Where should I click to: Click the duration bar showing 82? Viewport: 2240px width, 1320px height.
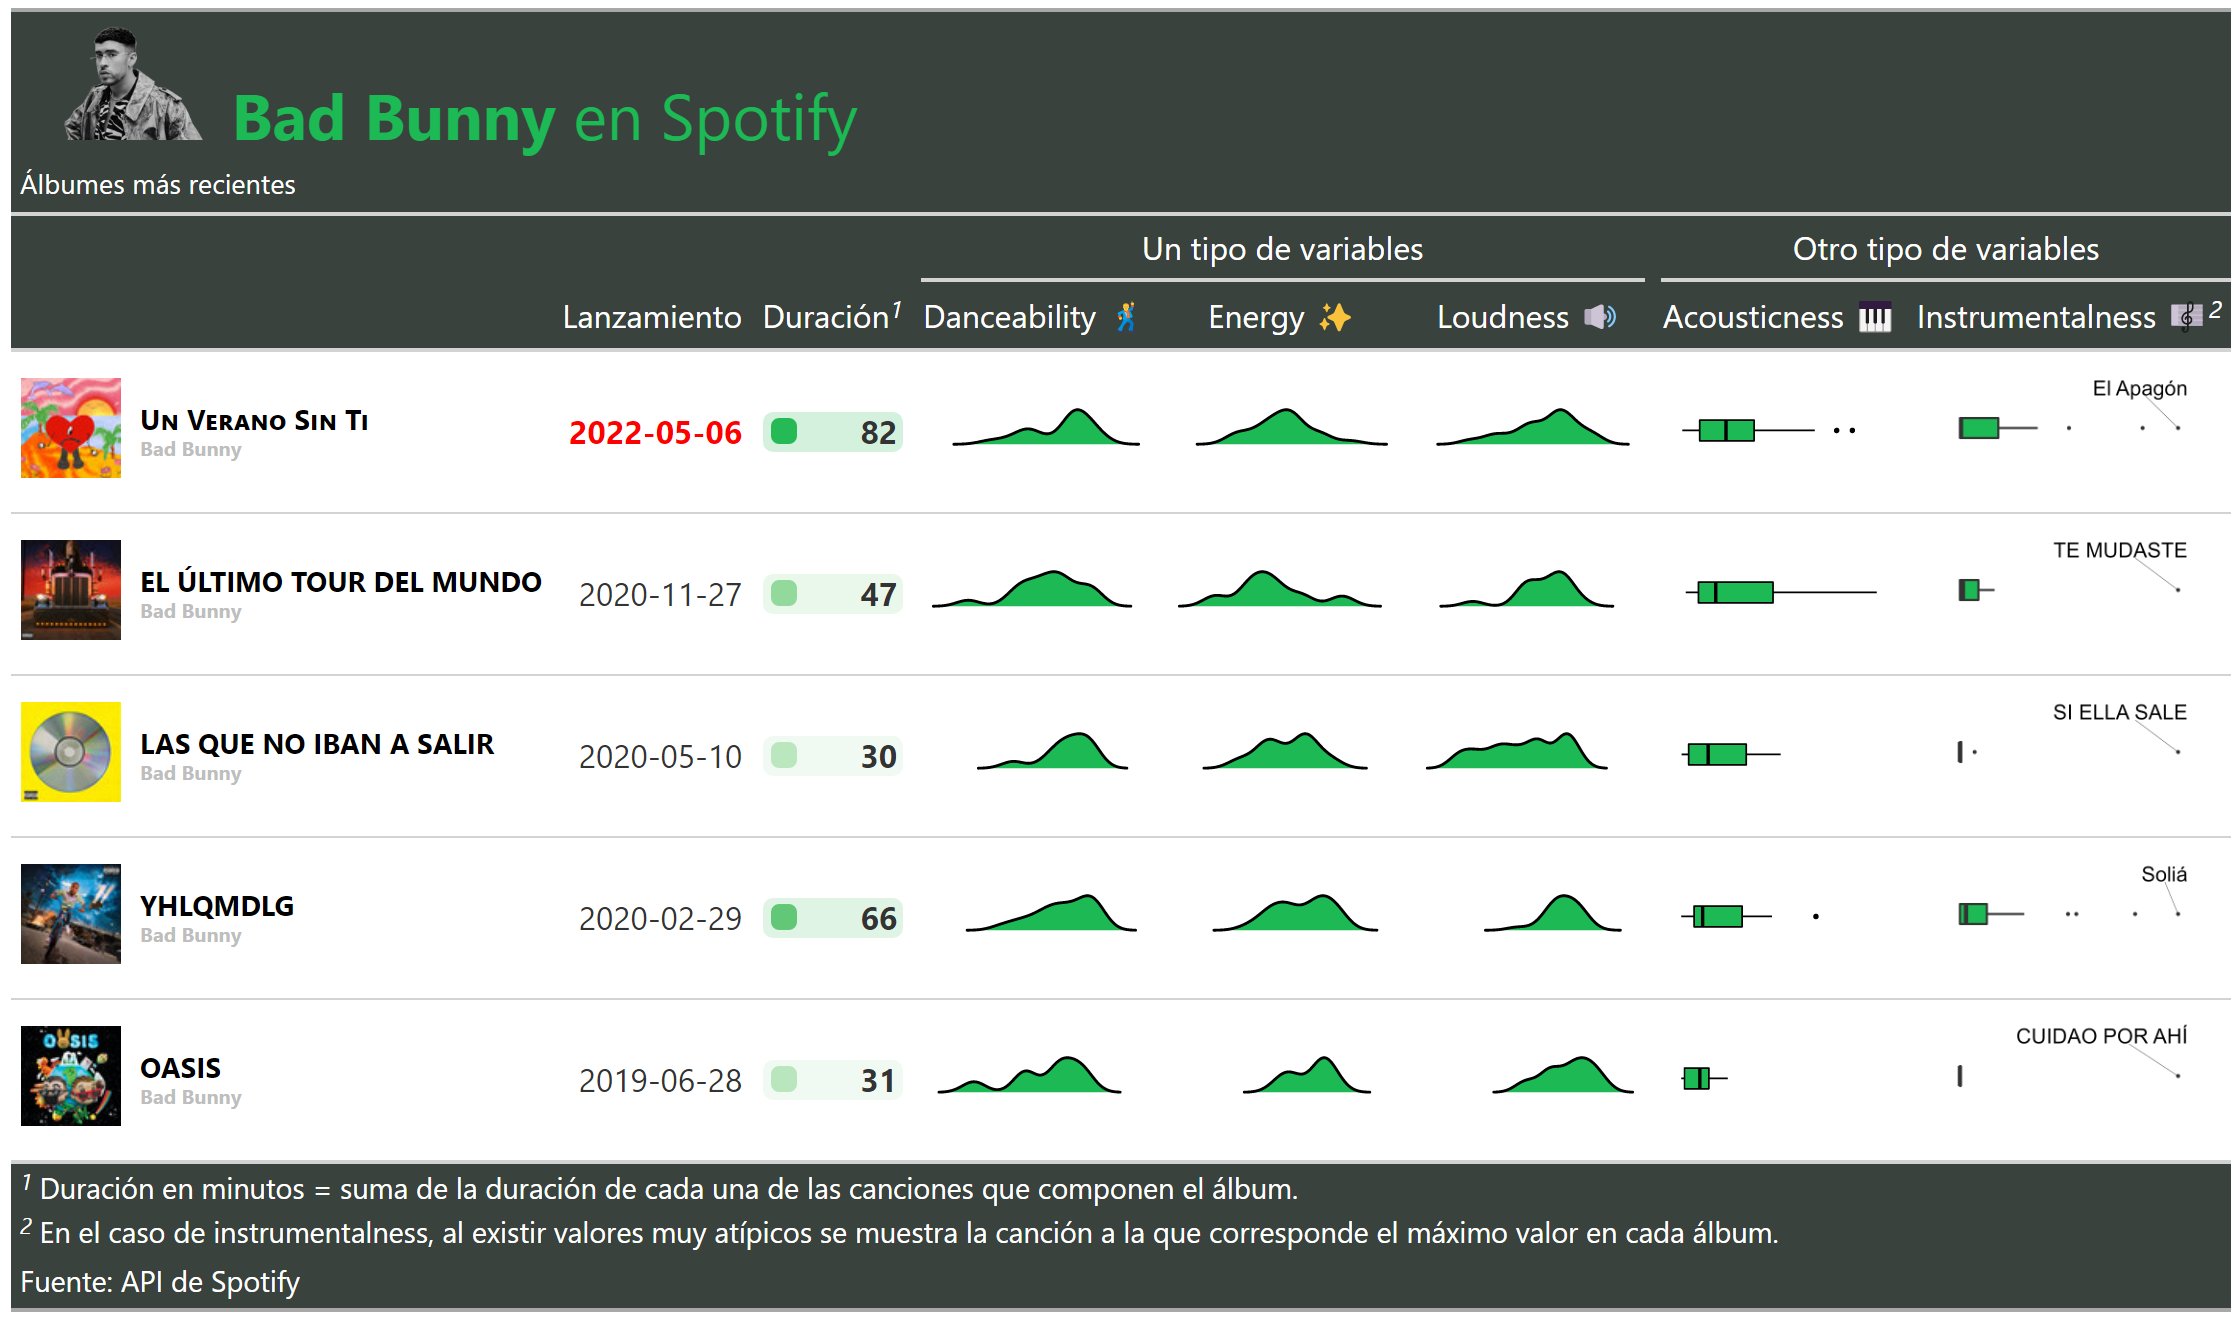(x=833, y=432)
